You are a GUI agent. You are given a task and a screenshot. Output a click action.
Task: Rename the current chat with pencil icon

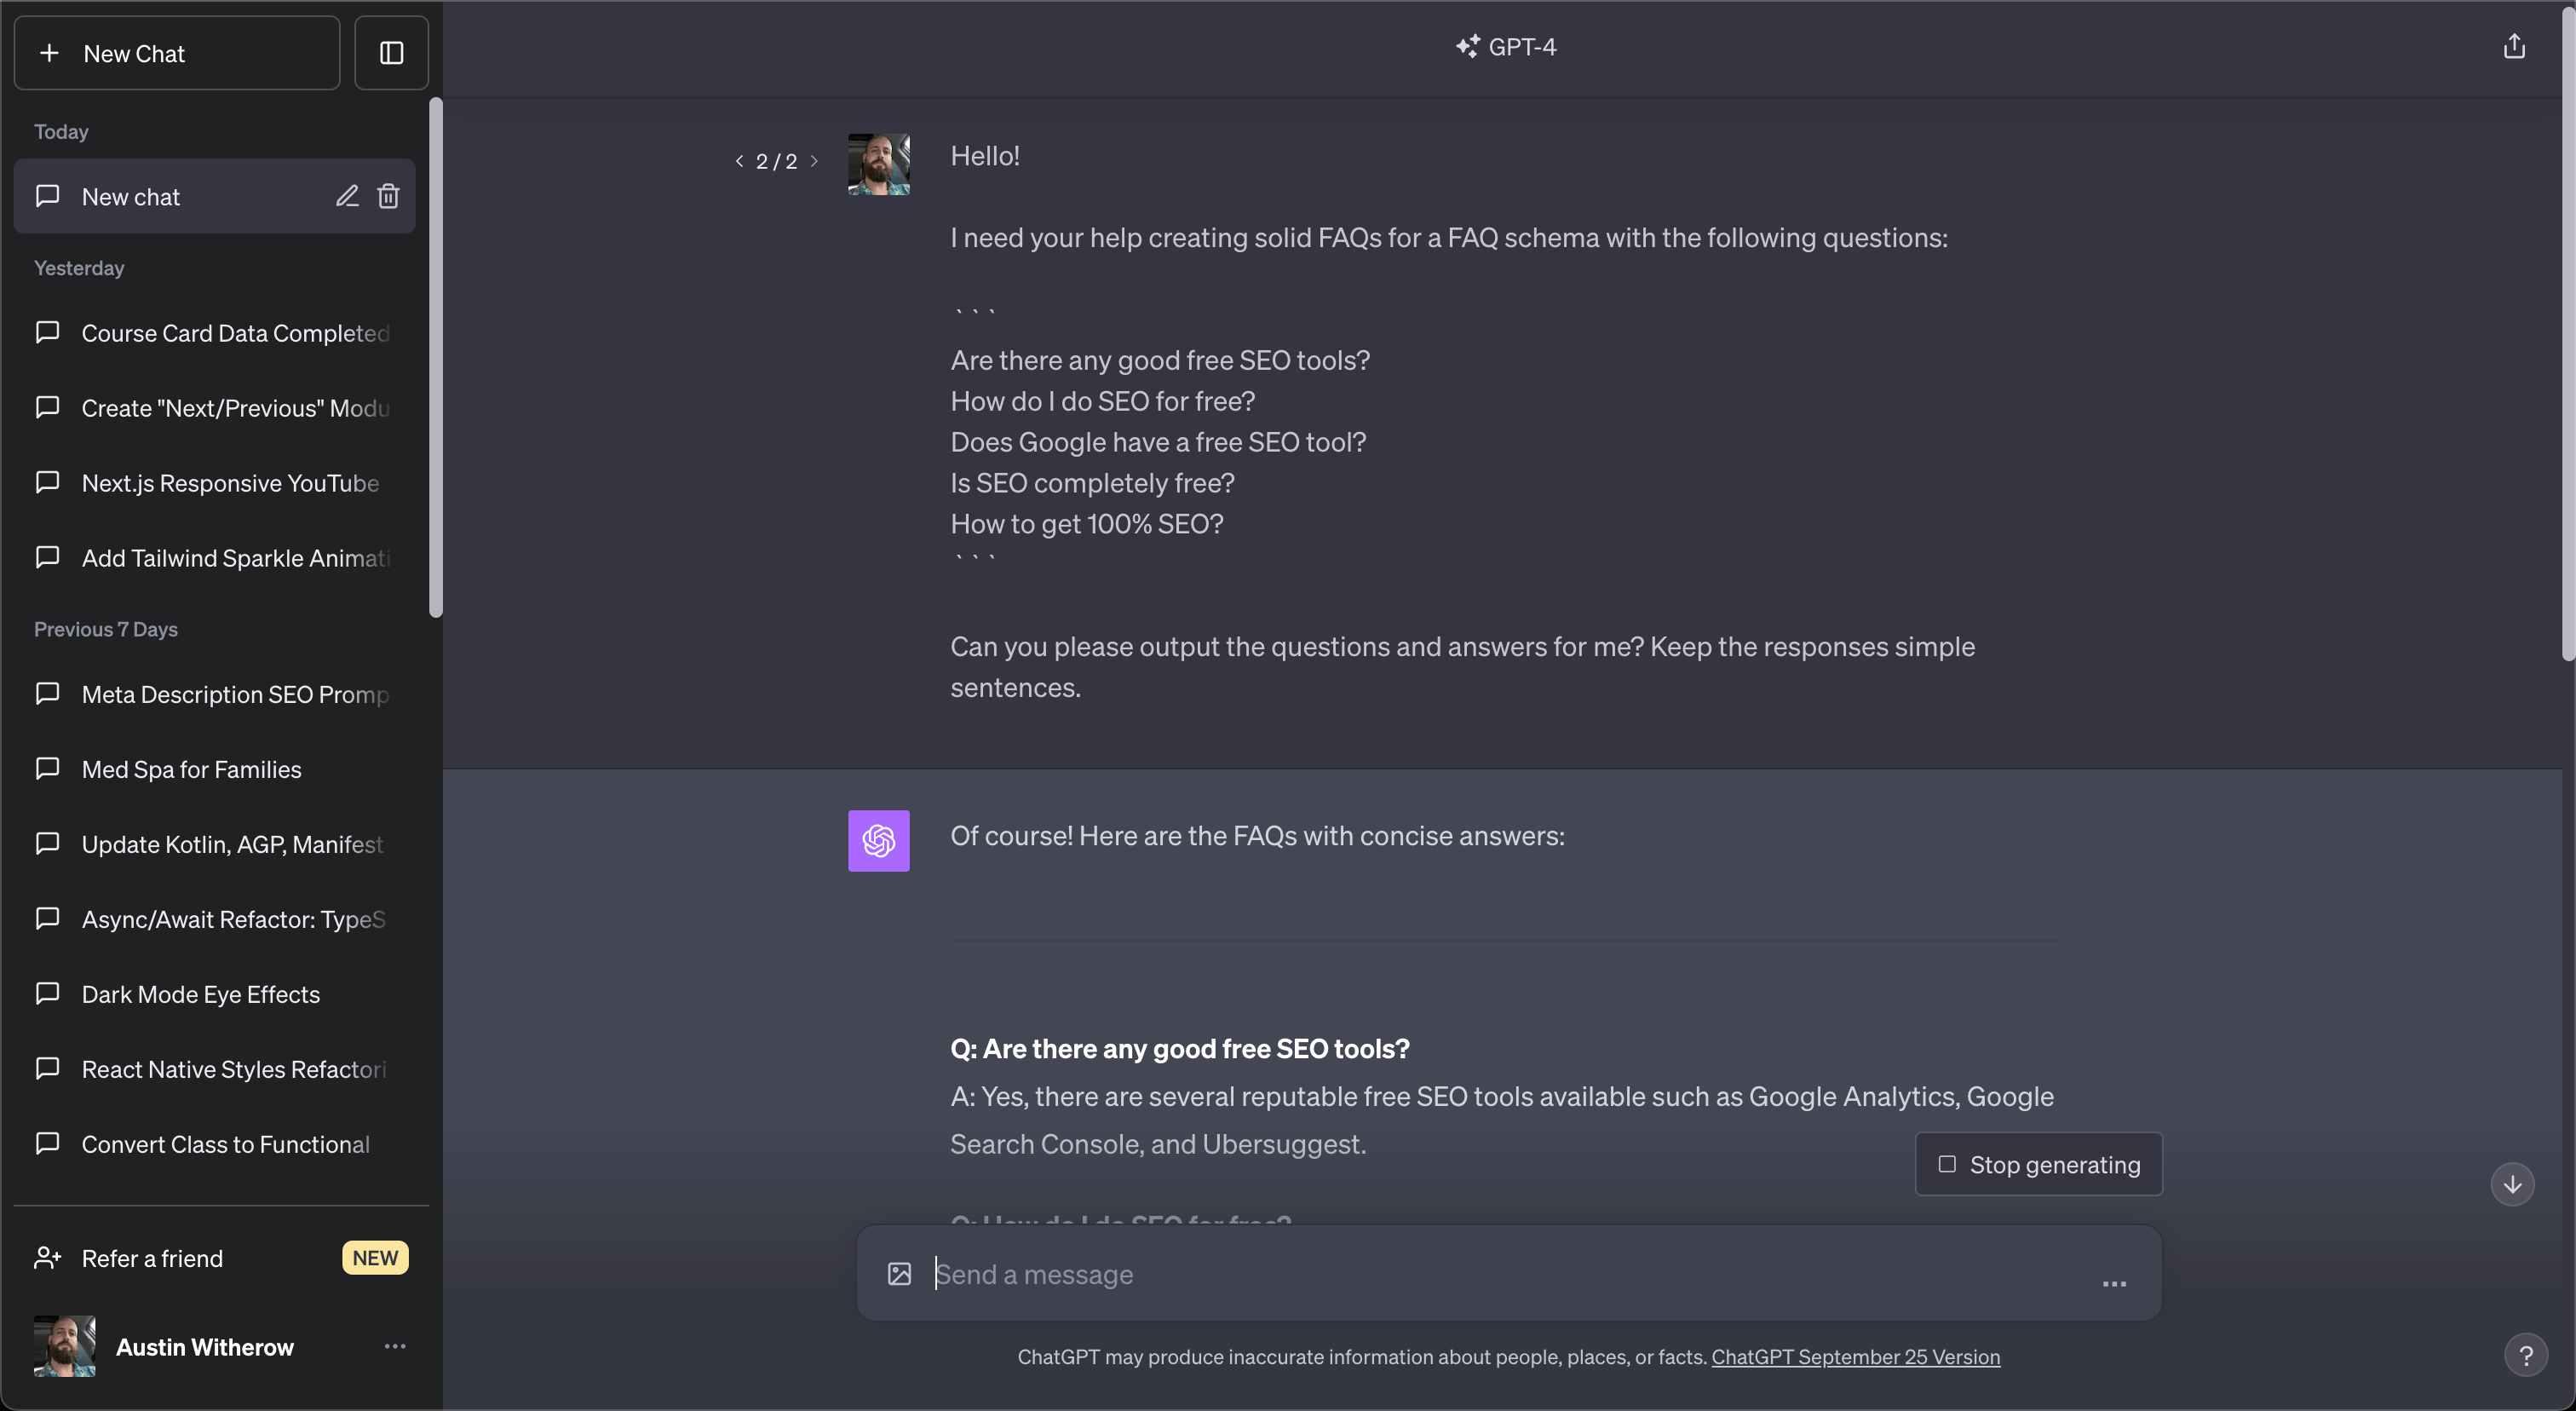[x=346, y=196]
